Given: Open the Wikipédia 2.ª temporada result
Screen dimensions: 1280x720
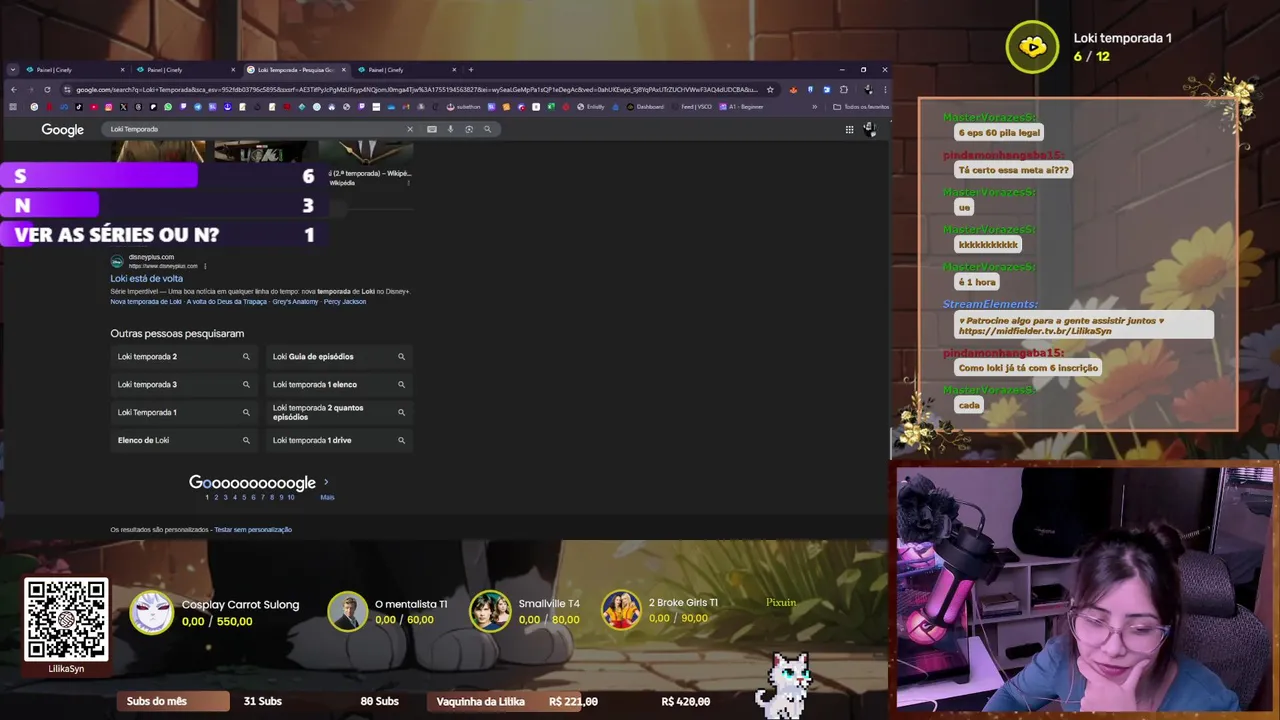Looking at the screenshot, I should click(x=369, y=173).
